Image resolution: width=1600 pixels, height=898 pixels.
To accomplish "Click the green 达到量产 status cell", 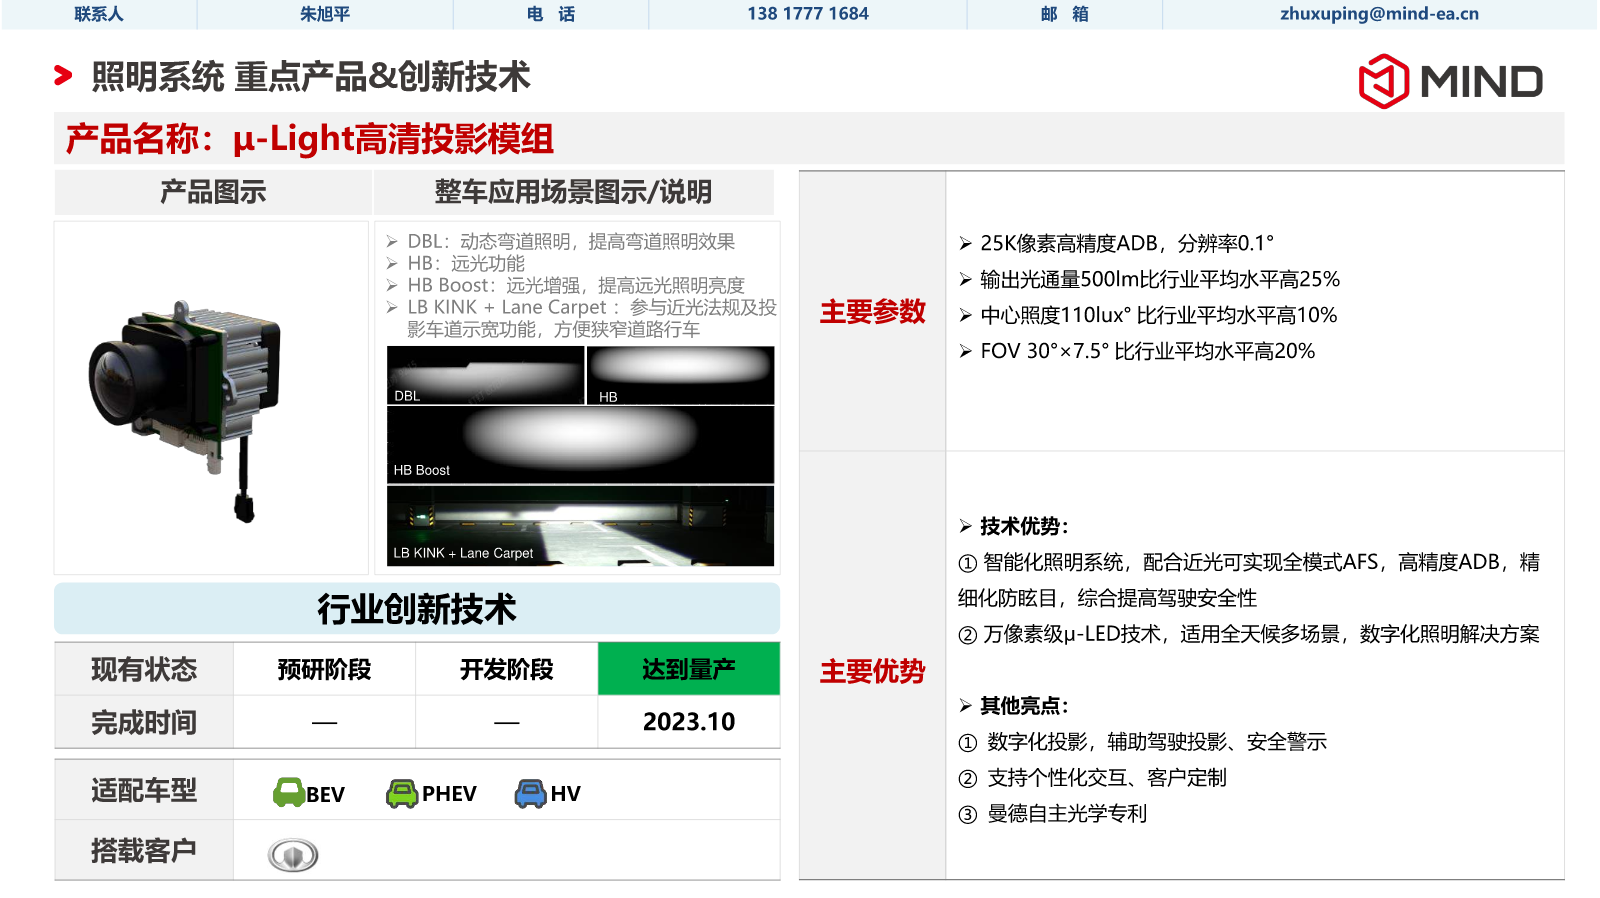I will tap(688, 669).
